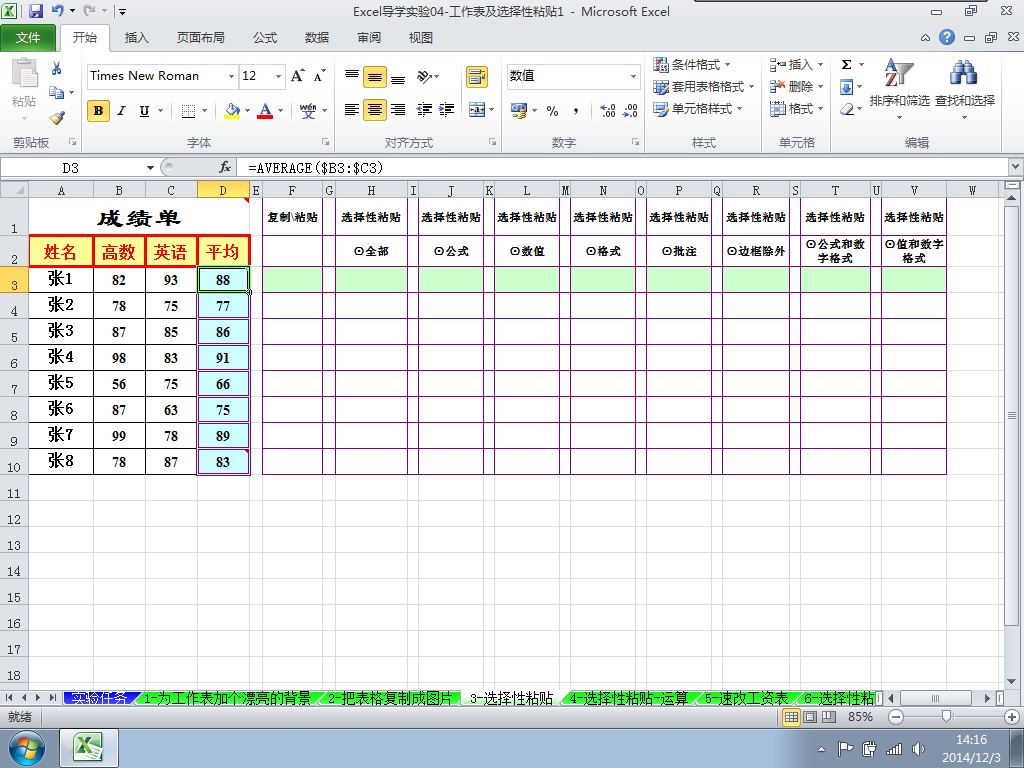Switch to the 数据 ribbon tab
This screenshot has width=1024, height=768.
pyautogui.click(x=317, y=38)
